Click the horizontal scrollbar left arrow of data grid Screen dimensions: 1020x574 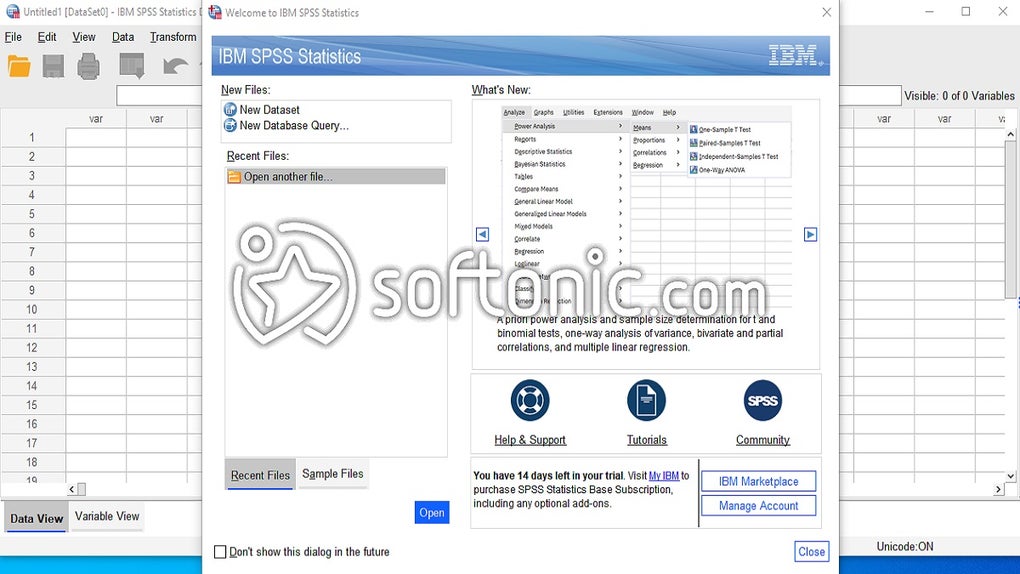(72, 489)
